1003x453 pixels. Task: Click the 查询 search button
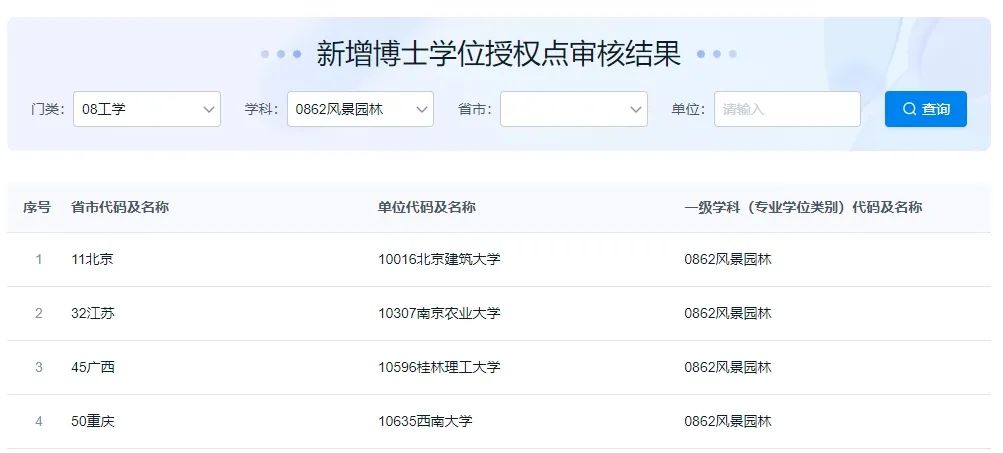click(925, 109)
